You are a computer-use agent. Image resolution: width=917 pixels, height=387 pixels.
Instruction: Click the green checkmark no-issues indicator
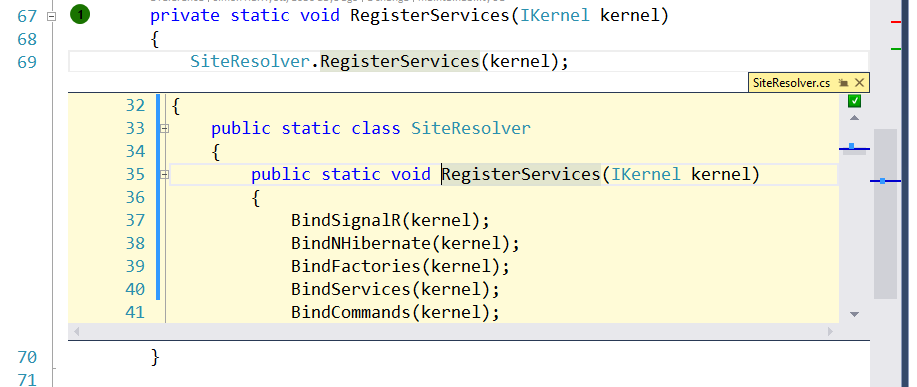click(854, 101)
